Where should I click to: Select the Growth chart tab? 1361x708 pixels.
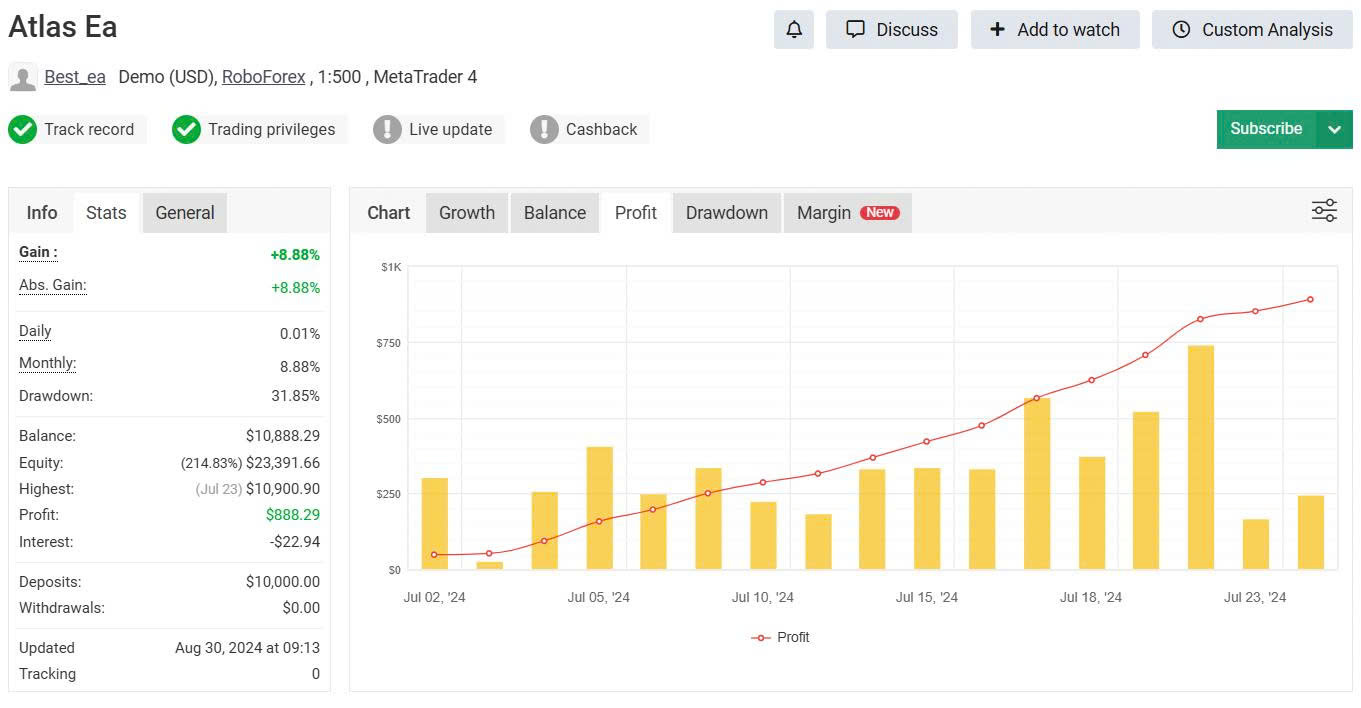click(466, 213)
